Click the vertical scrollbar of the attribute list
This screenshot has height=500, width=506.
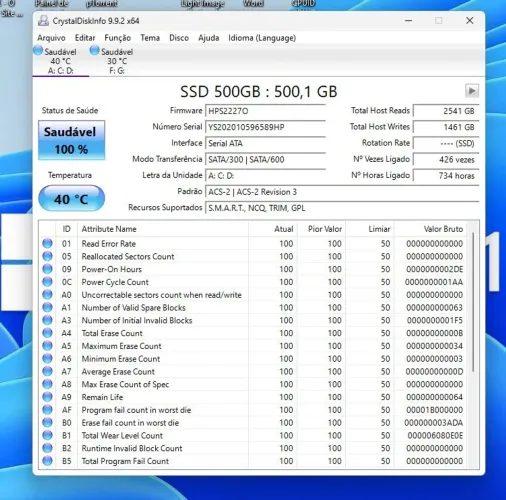point(473,302)
